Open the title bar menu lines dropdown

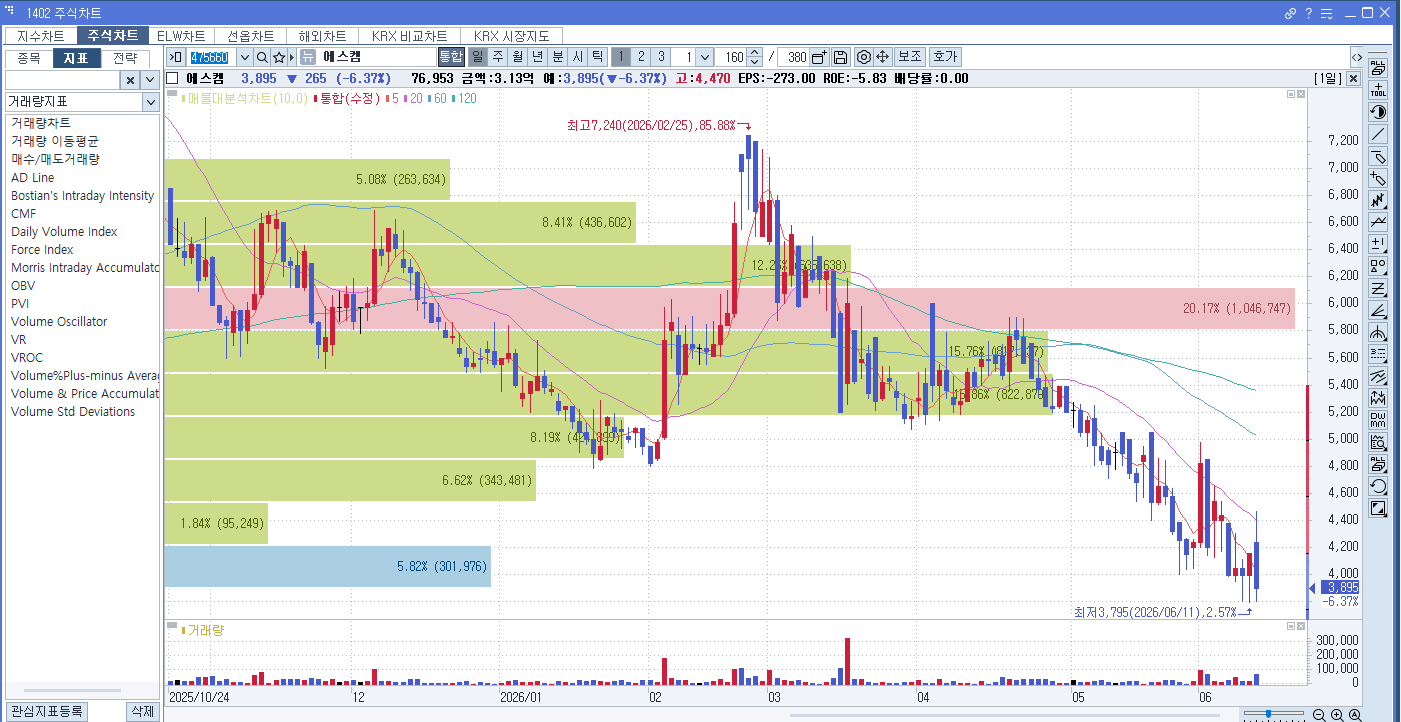coord(1327,13)
